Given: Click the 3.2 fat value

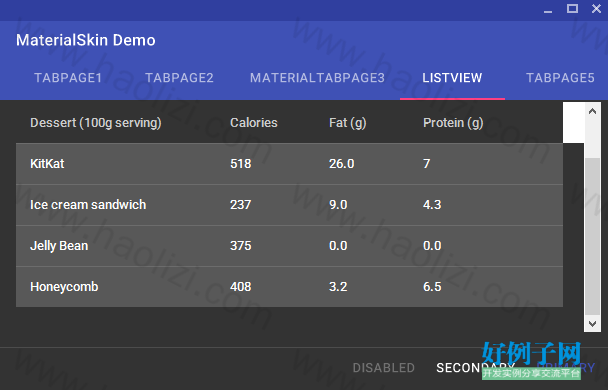Looking at the screenshot, I should pyautogui.click(x=338, y=287).
